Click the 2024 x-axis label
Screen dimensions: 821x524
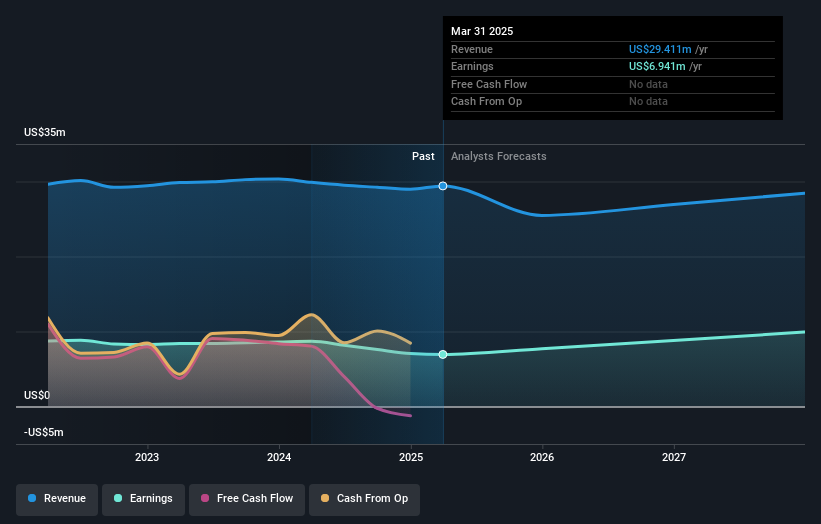click(279, 457)
